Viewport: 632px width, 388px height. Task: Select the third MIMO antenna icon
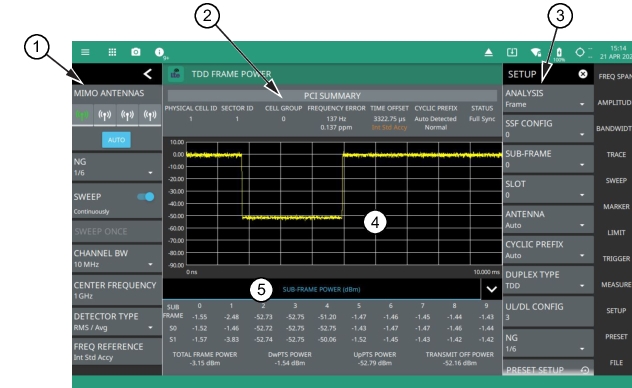point(127,115)
